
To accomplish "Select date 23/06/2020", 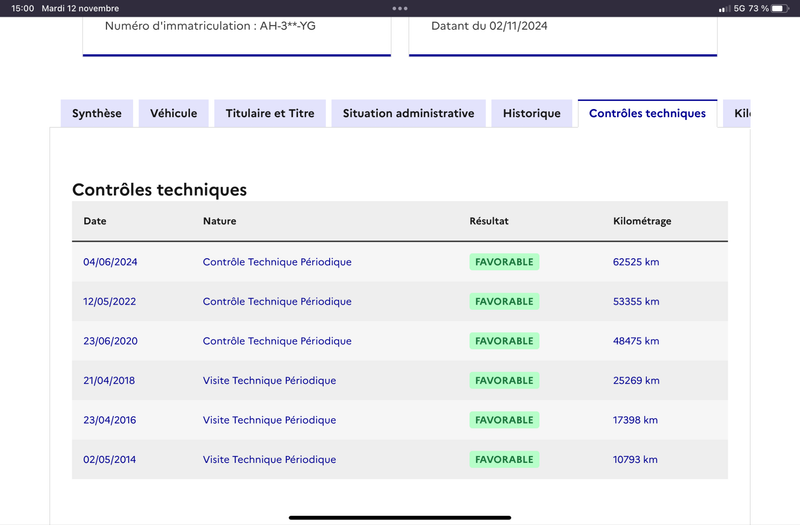I will [x=110, y=341].
